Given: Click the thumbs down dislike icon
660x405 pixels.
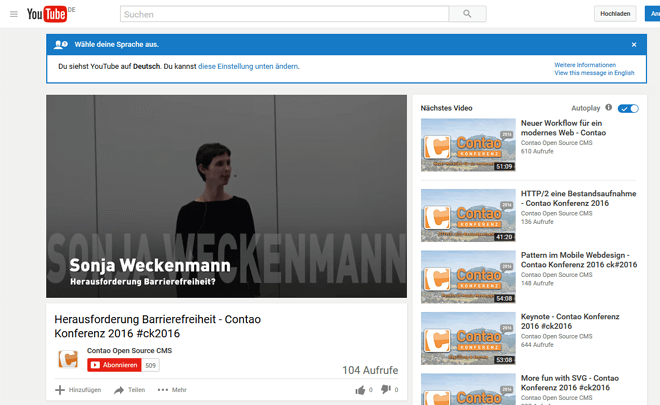Looking at the screenshot, I should [386, 389].
